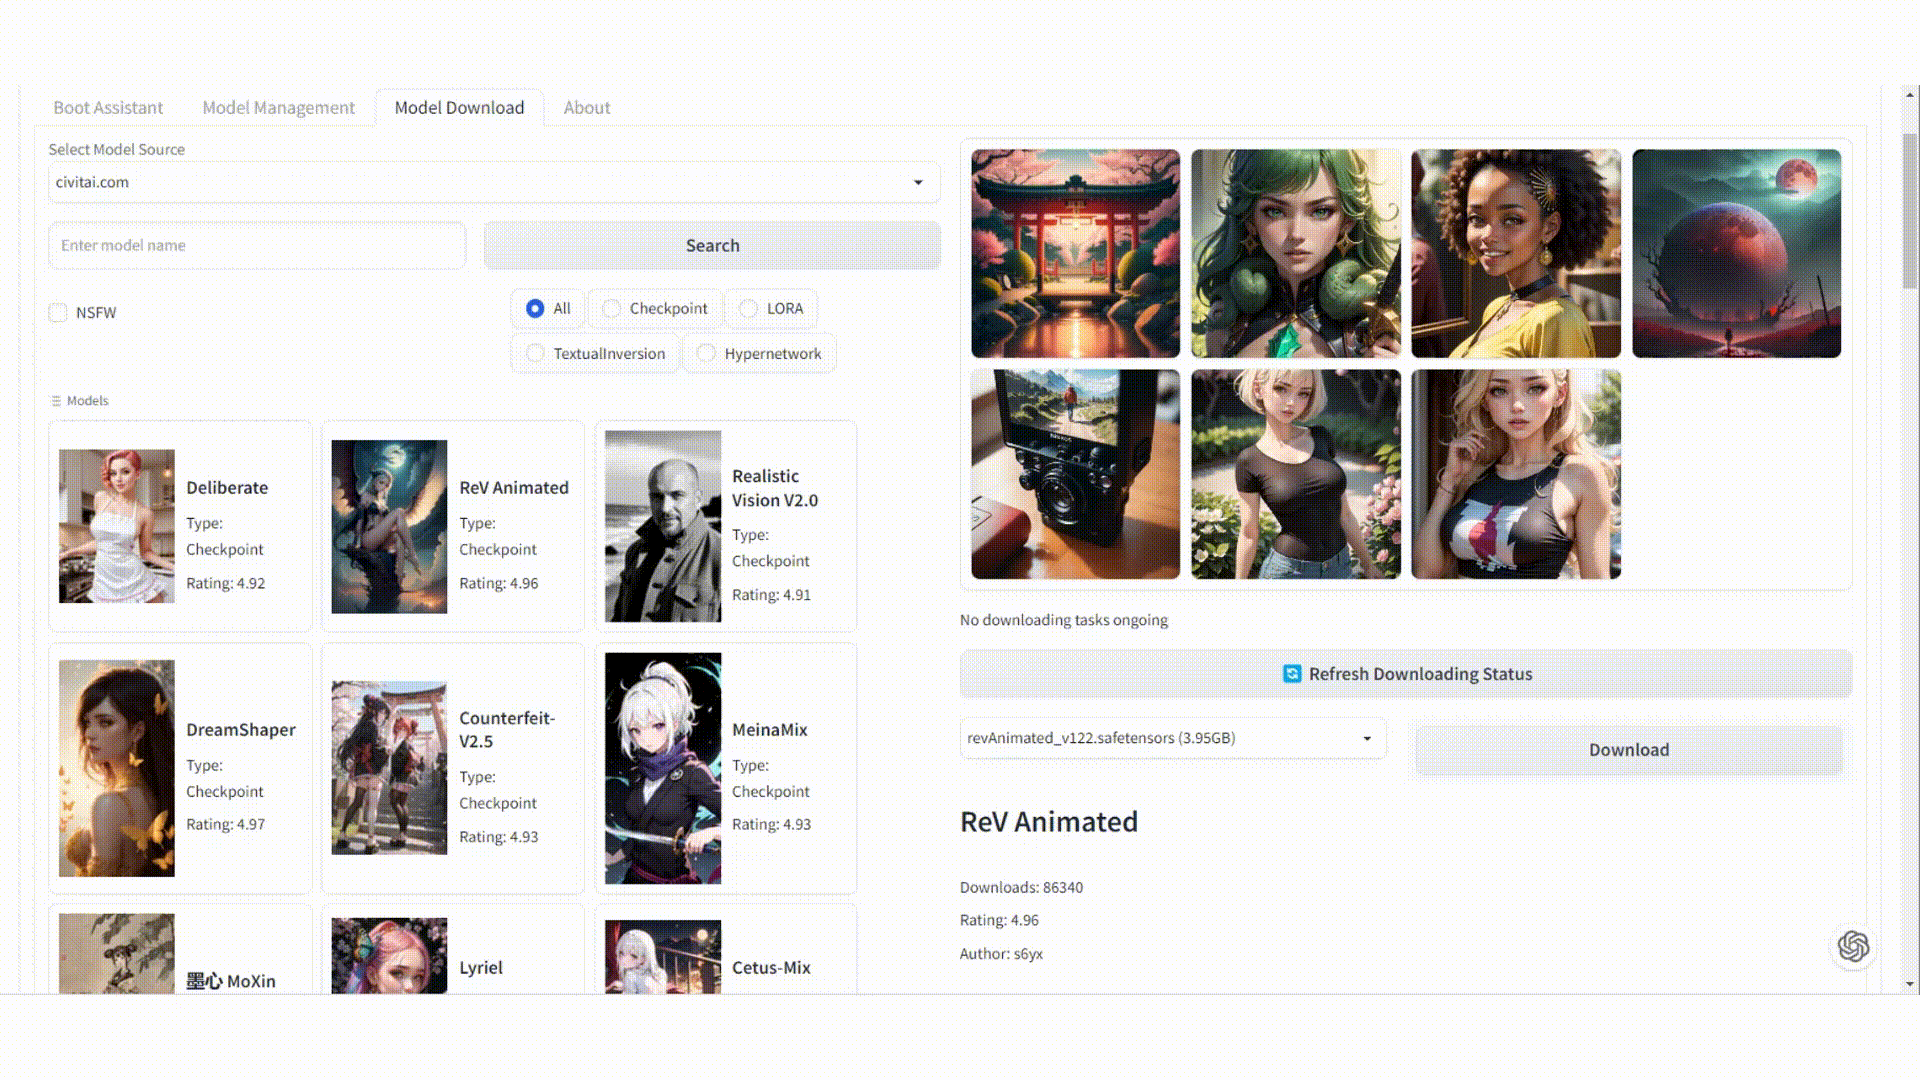Open the short blonde hair girl preview image
The height and width of the screenshot is (1080, 1920).
tap(1296, 474)
